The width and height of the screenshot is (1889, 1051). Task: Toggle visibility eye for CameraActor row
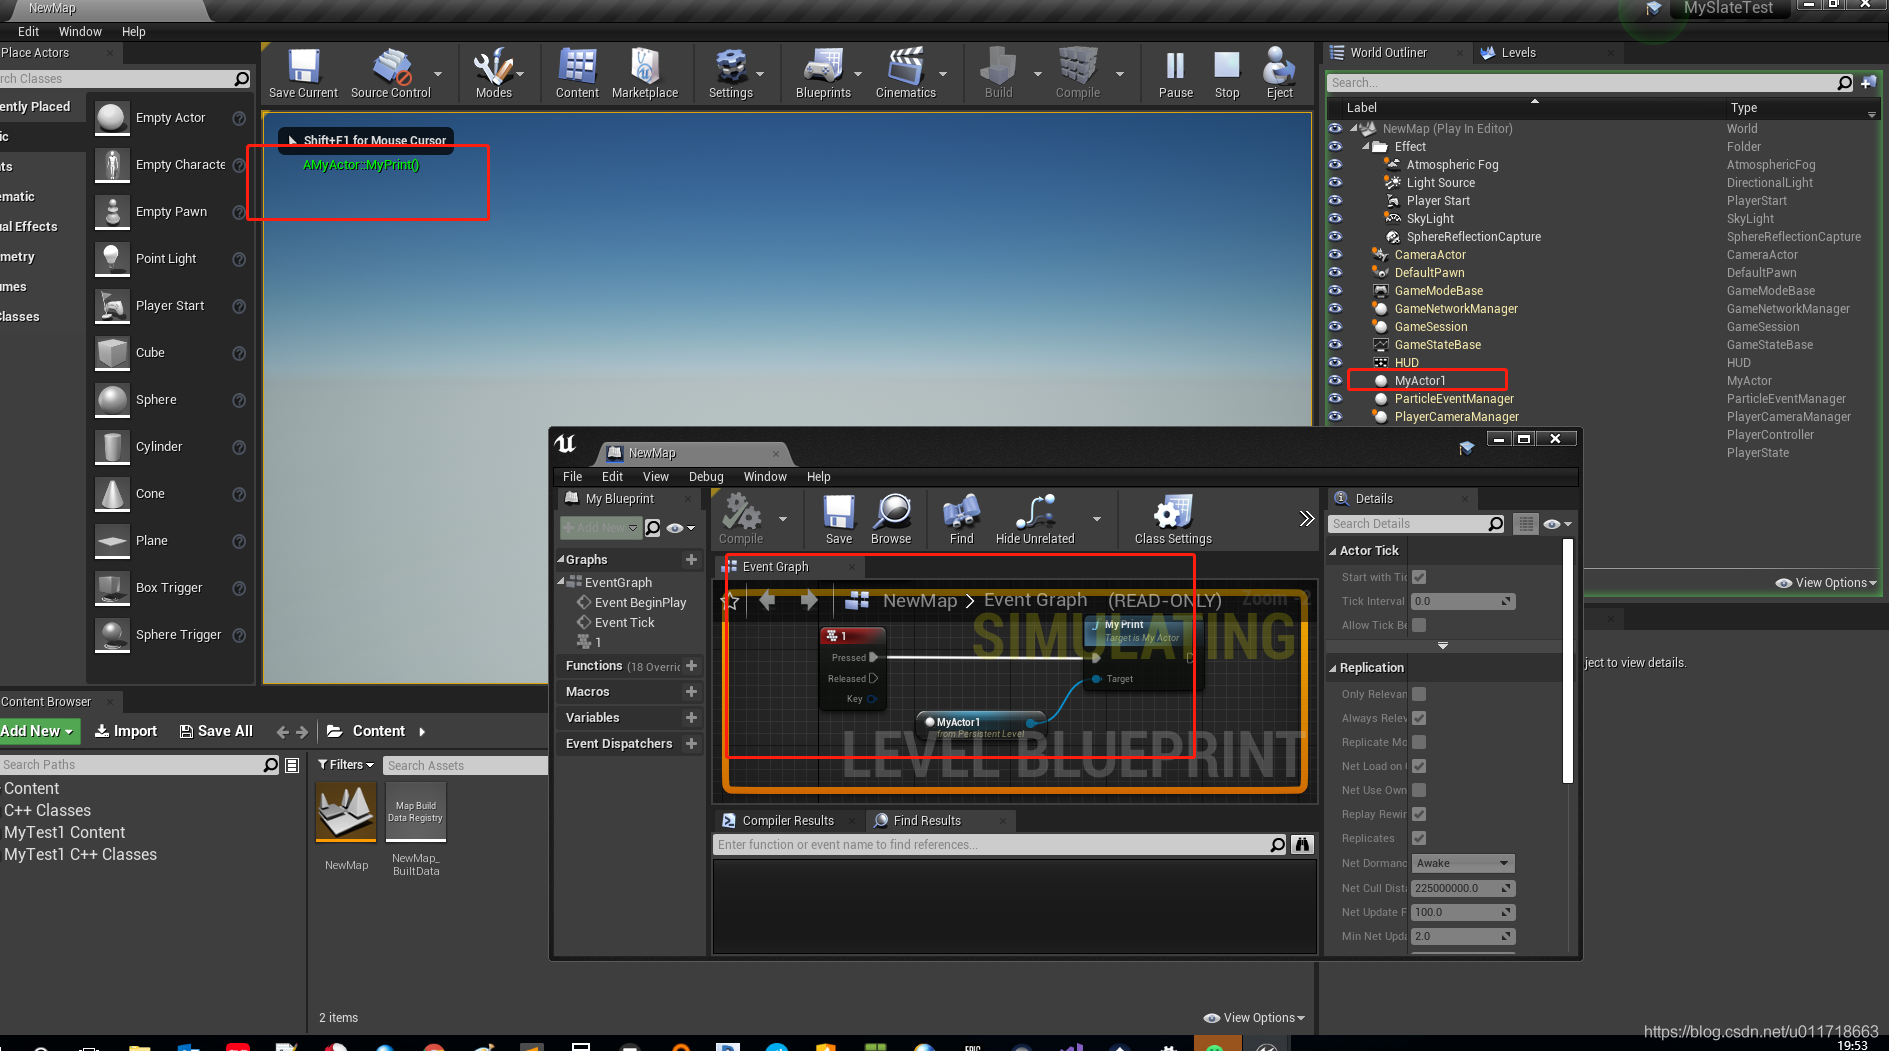click(1335, 254)
